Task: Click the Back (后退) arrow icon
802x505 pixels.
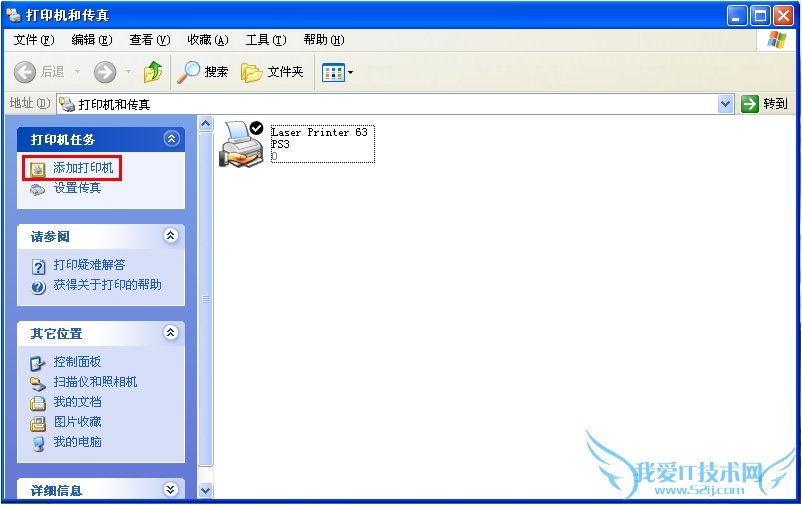Action: 25,72
